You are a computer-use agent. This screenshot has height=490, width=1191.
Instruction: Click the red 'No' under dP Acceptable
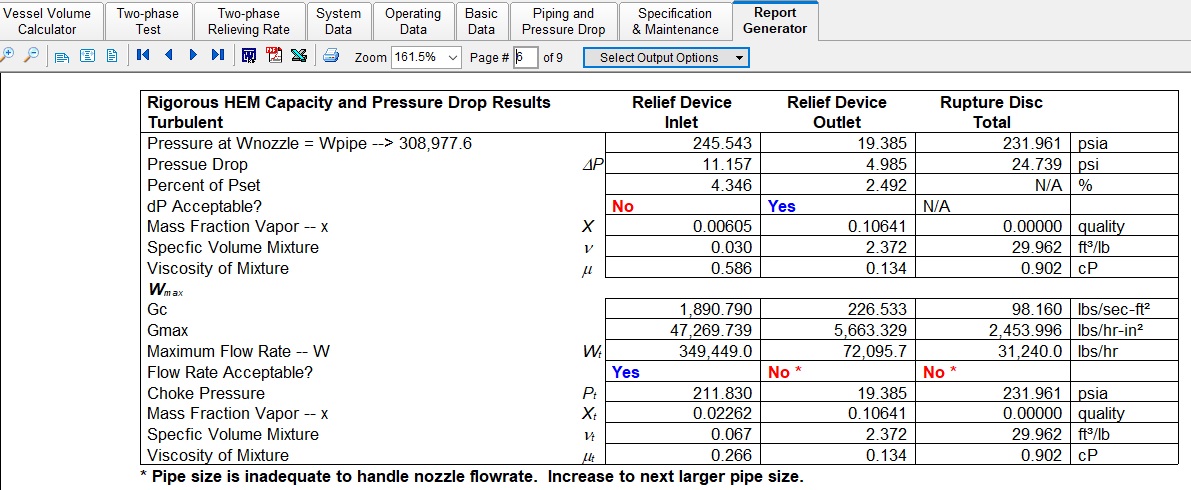[x=623, y=206]
